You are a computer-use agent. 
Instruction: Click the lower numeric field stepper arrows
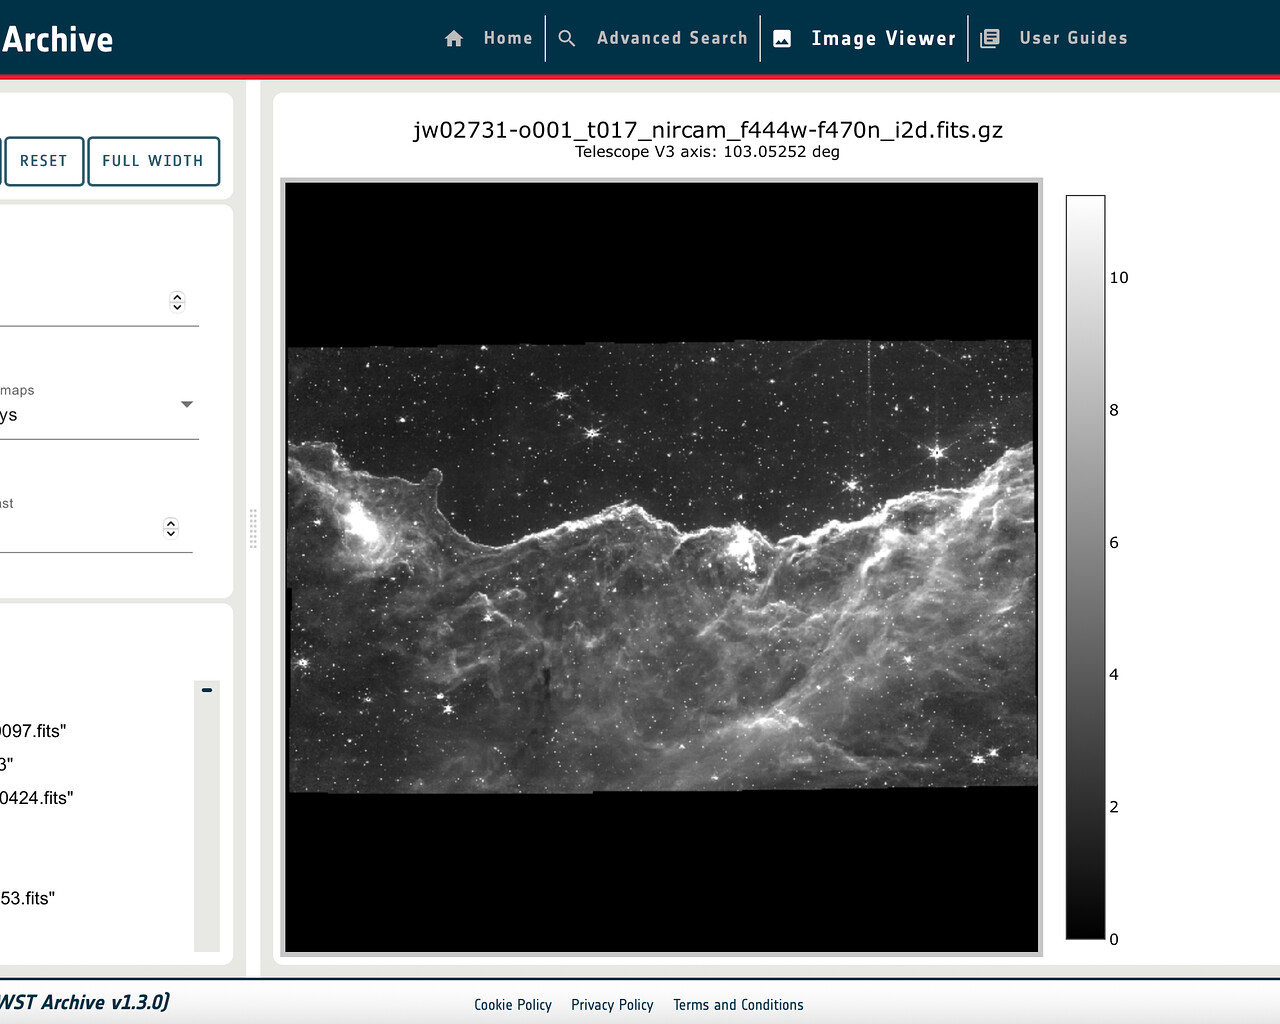(171, 528)
